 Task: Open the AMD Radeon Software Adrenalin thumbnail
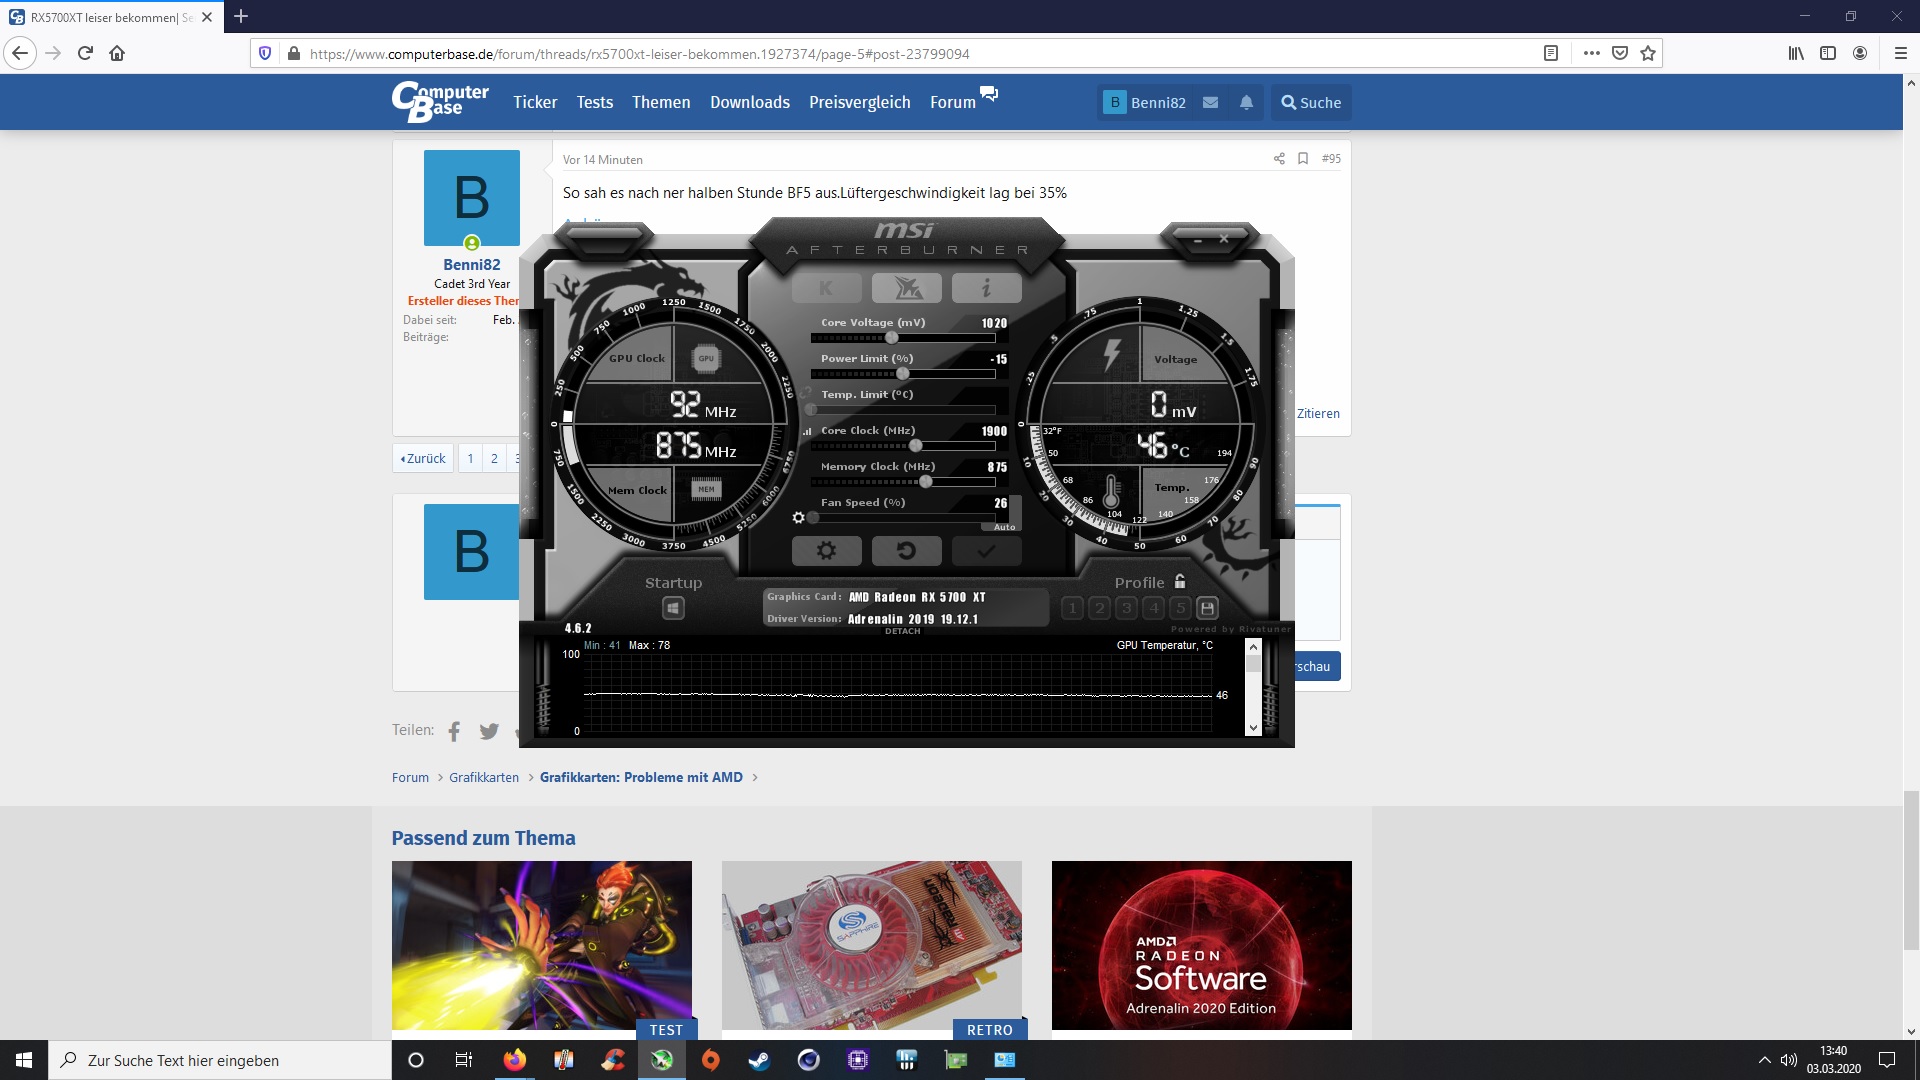(x=1202, y=945)
